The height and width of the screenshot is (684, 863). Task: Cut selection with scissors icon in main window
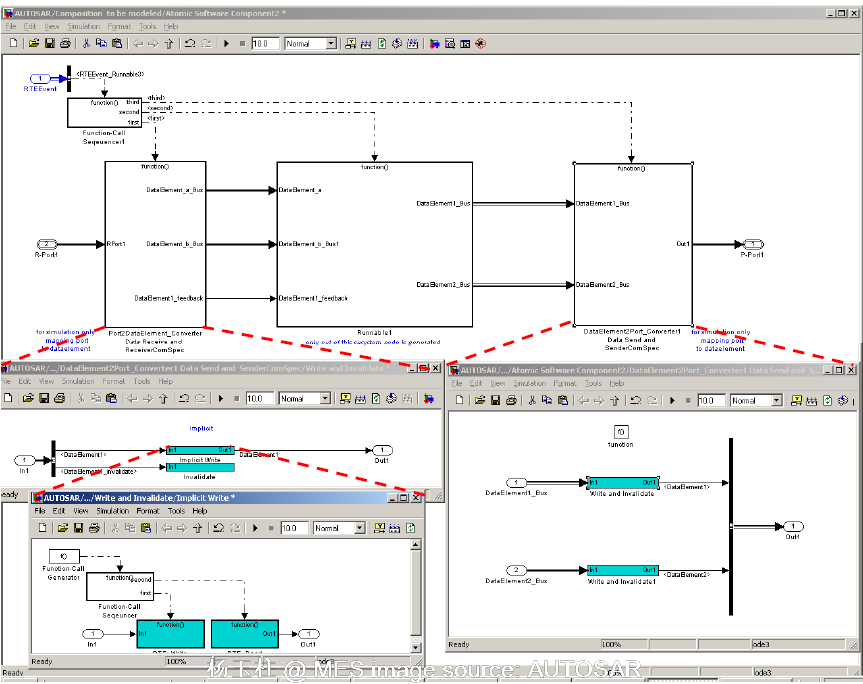(86, 43)
